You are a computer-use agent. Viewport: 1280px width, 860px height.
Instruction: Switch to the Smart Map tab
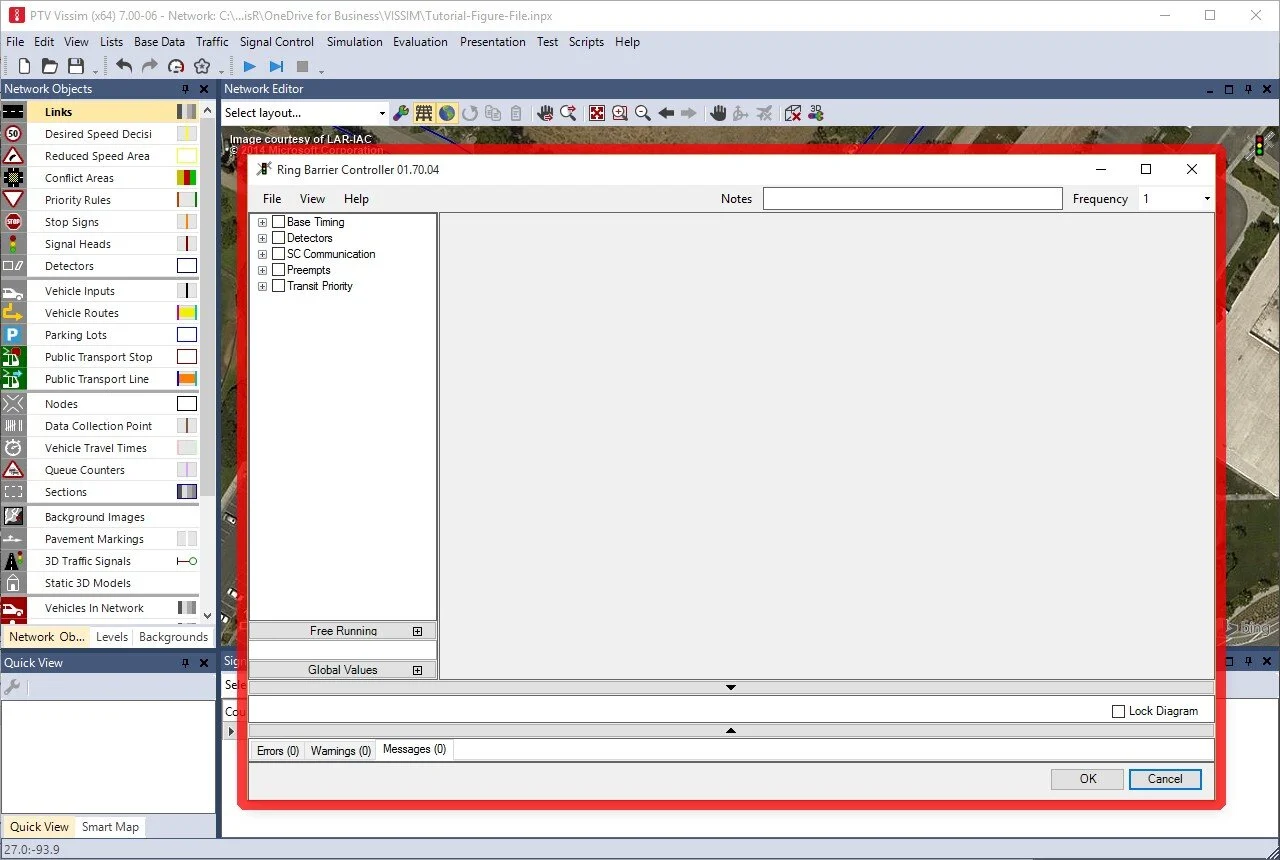click(x=110, y=826)
